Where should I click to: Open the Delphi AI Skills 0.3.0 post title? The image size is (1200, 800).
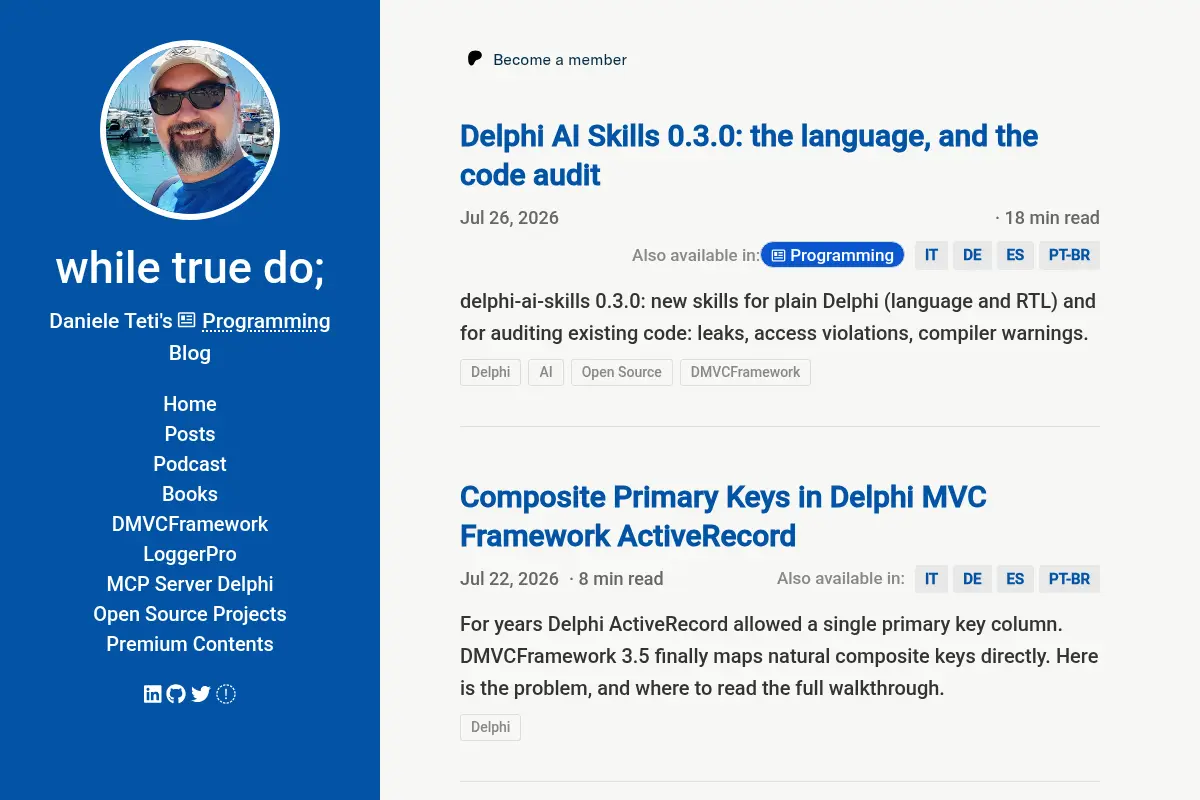pyautogui.click(x=749, y=155)
